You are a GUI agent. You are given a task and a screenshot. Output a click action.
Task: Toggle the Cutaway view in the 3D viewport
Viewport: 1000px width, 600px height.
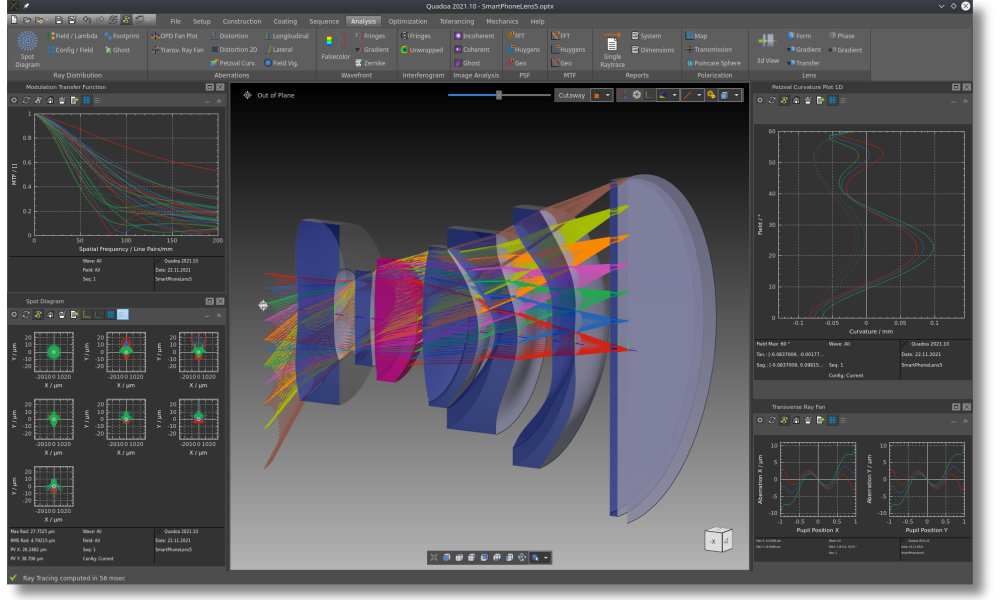click(x=571, y=95)
